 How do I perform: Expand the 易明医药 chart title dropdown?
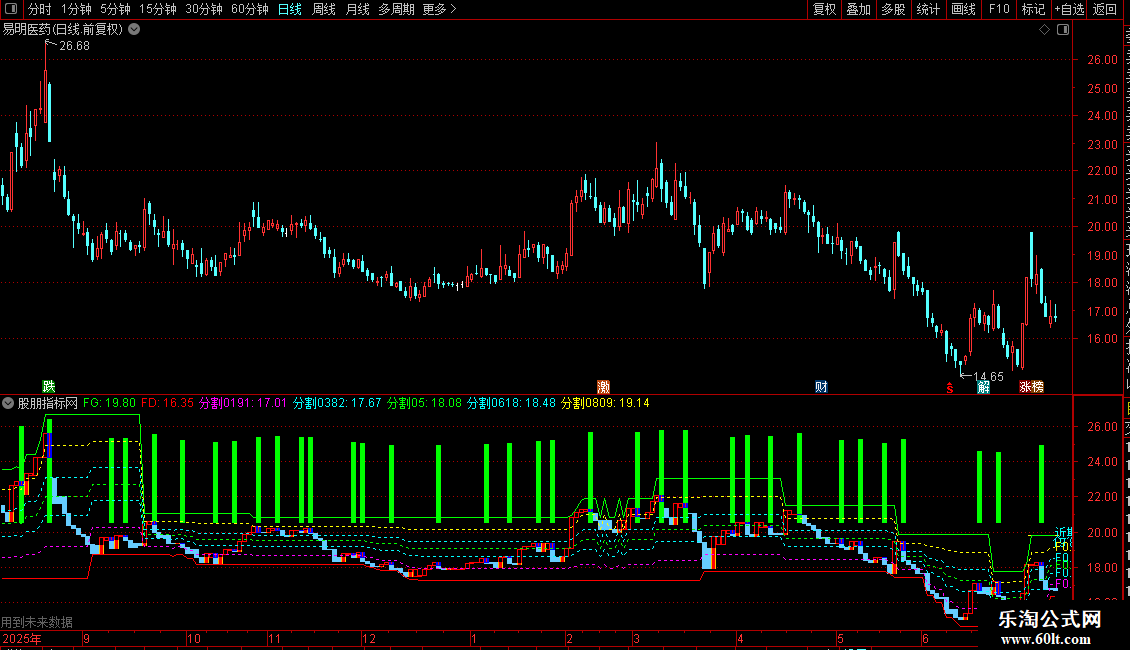point(134,30)
